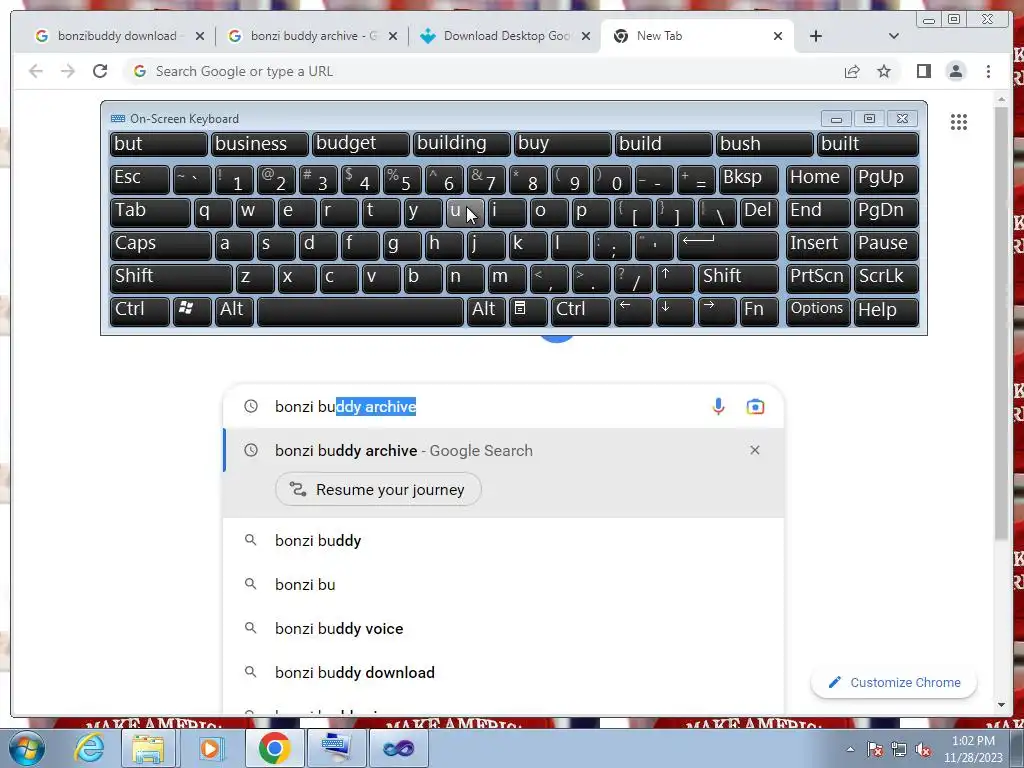
Task: Click the address bar URL field
Action: 483,71
